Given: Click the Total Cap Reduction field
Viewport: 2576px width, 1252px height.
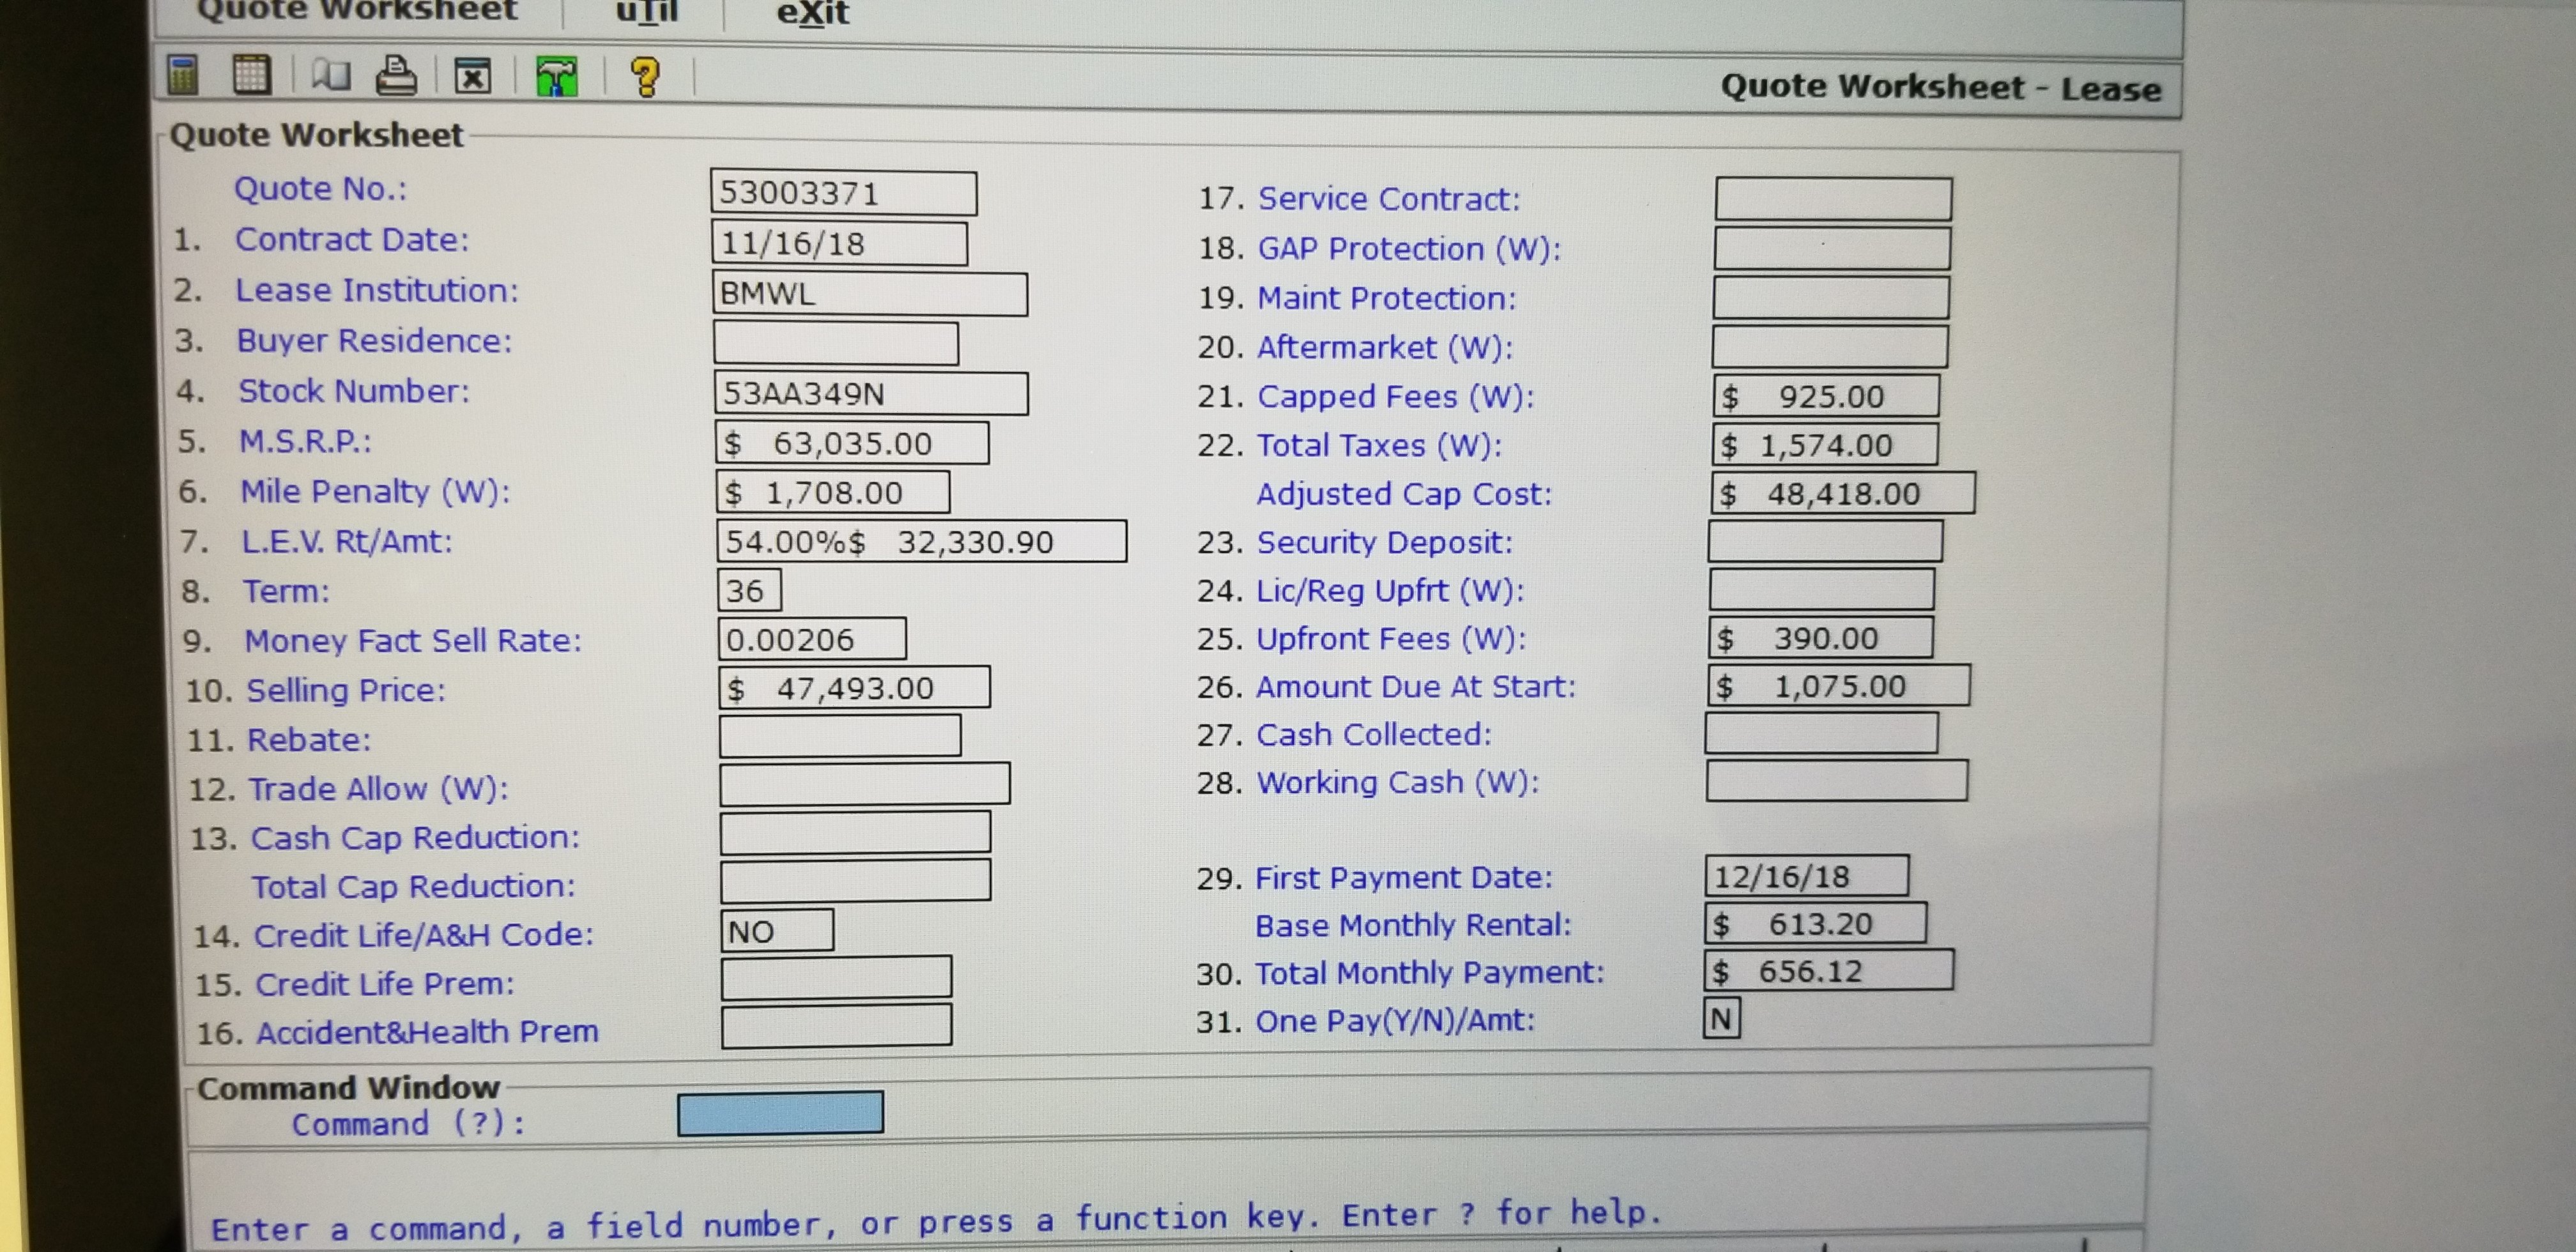Looking at the screenshot, I should click(855, 880).
